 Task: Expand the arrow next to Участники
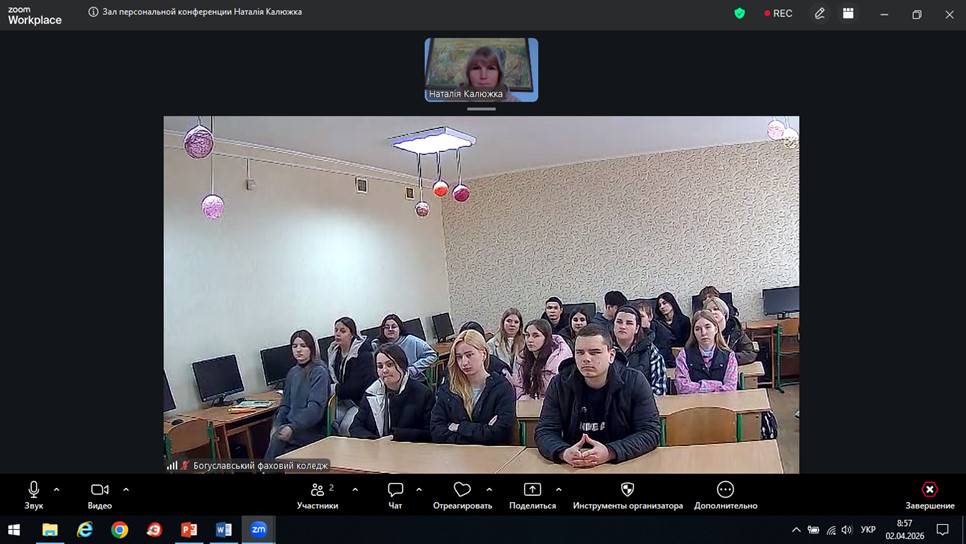pyautogui.click(x=355, y=490)
